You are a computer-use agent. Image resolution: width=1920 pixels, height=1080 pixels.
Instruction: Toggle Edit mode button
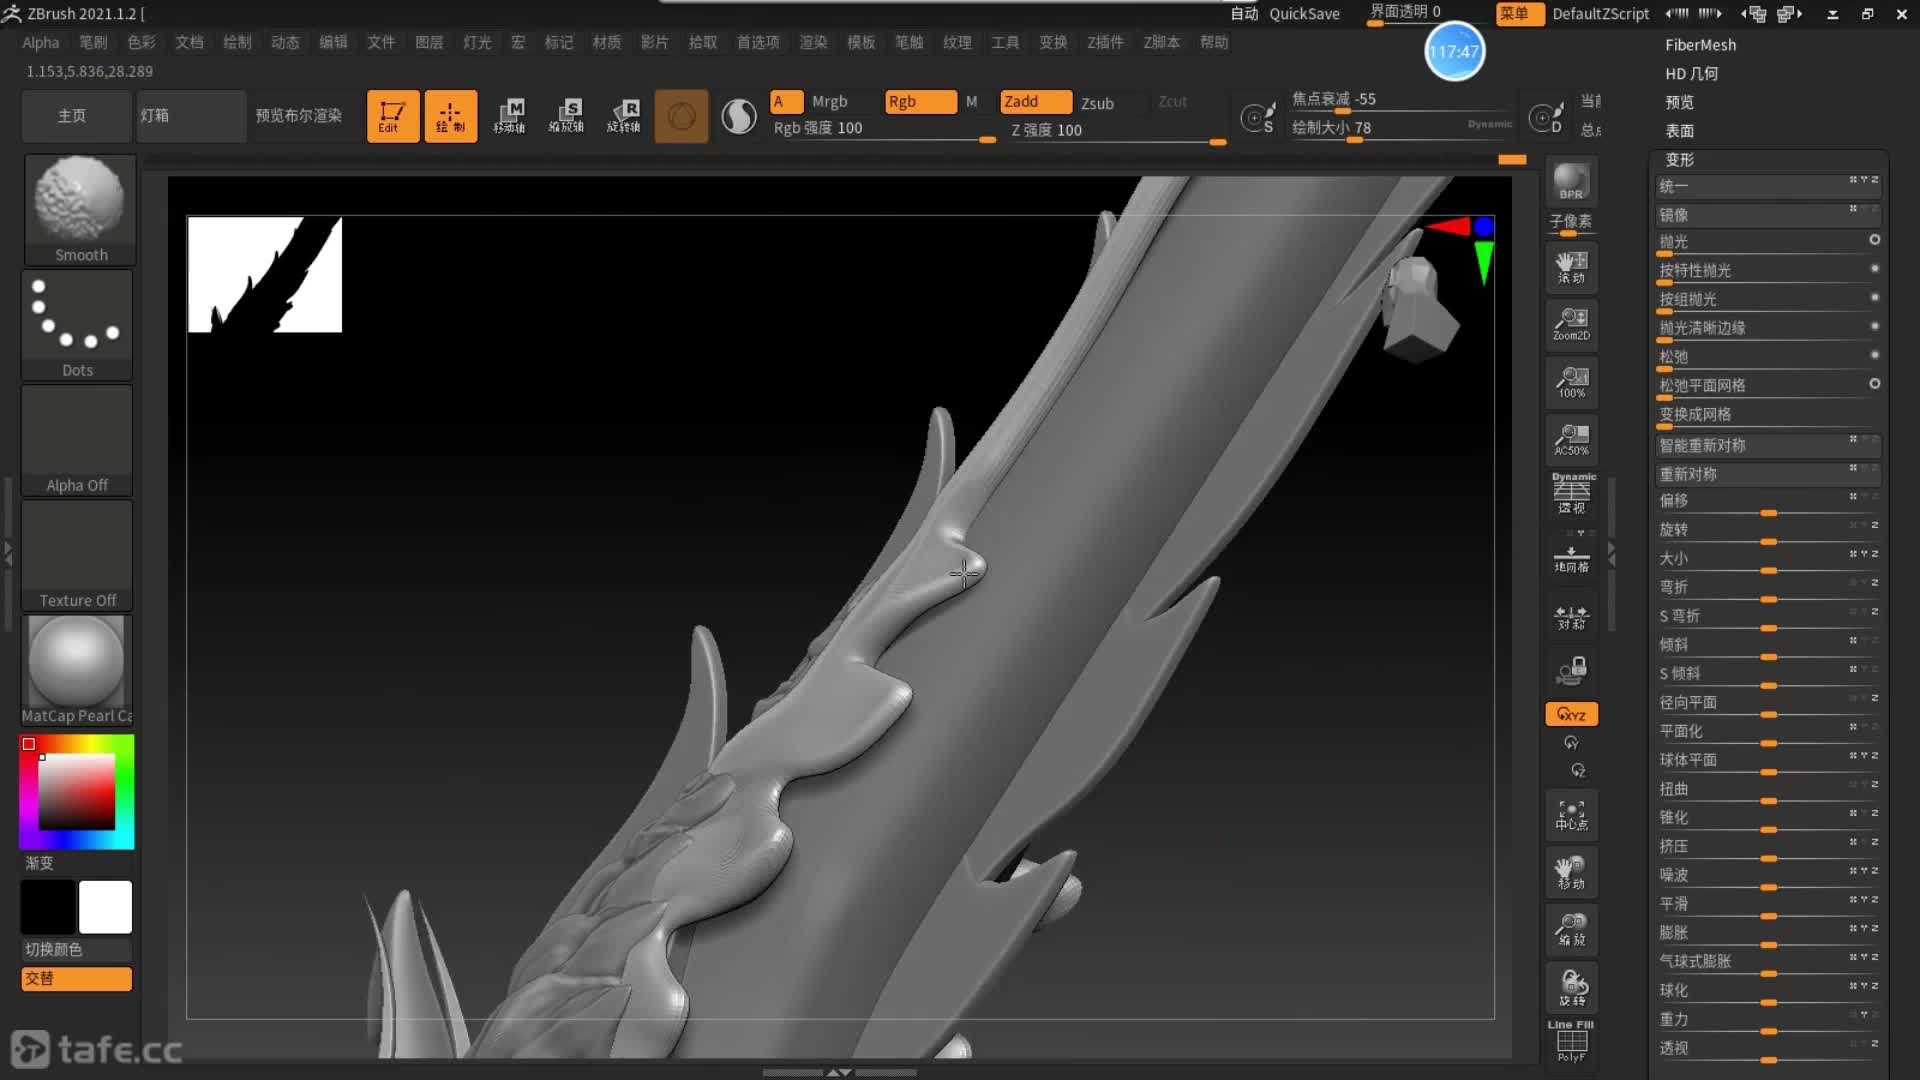tap(392, 116)
